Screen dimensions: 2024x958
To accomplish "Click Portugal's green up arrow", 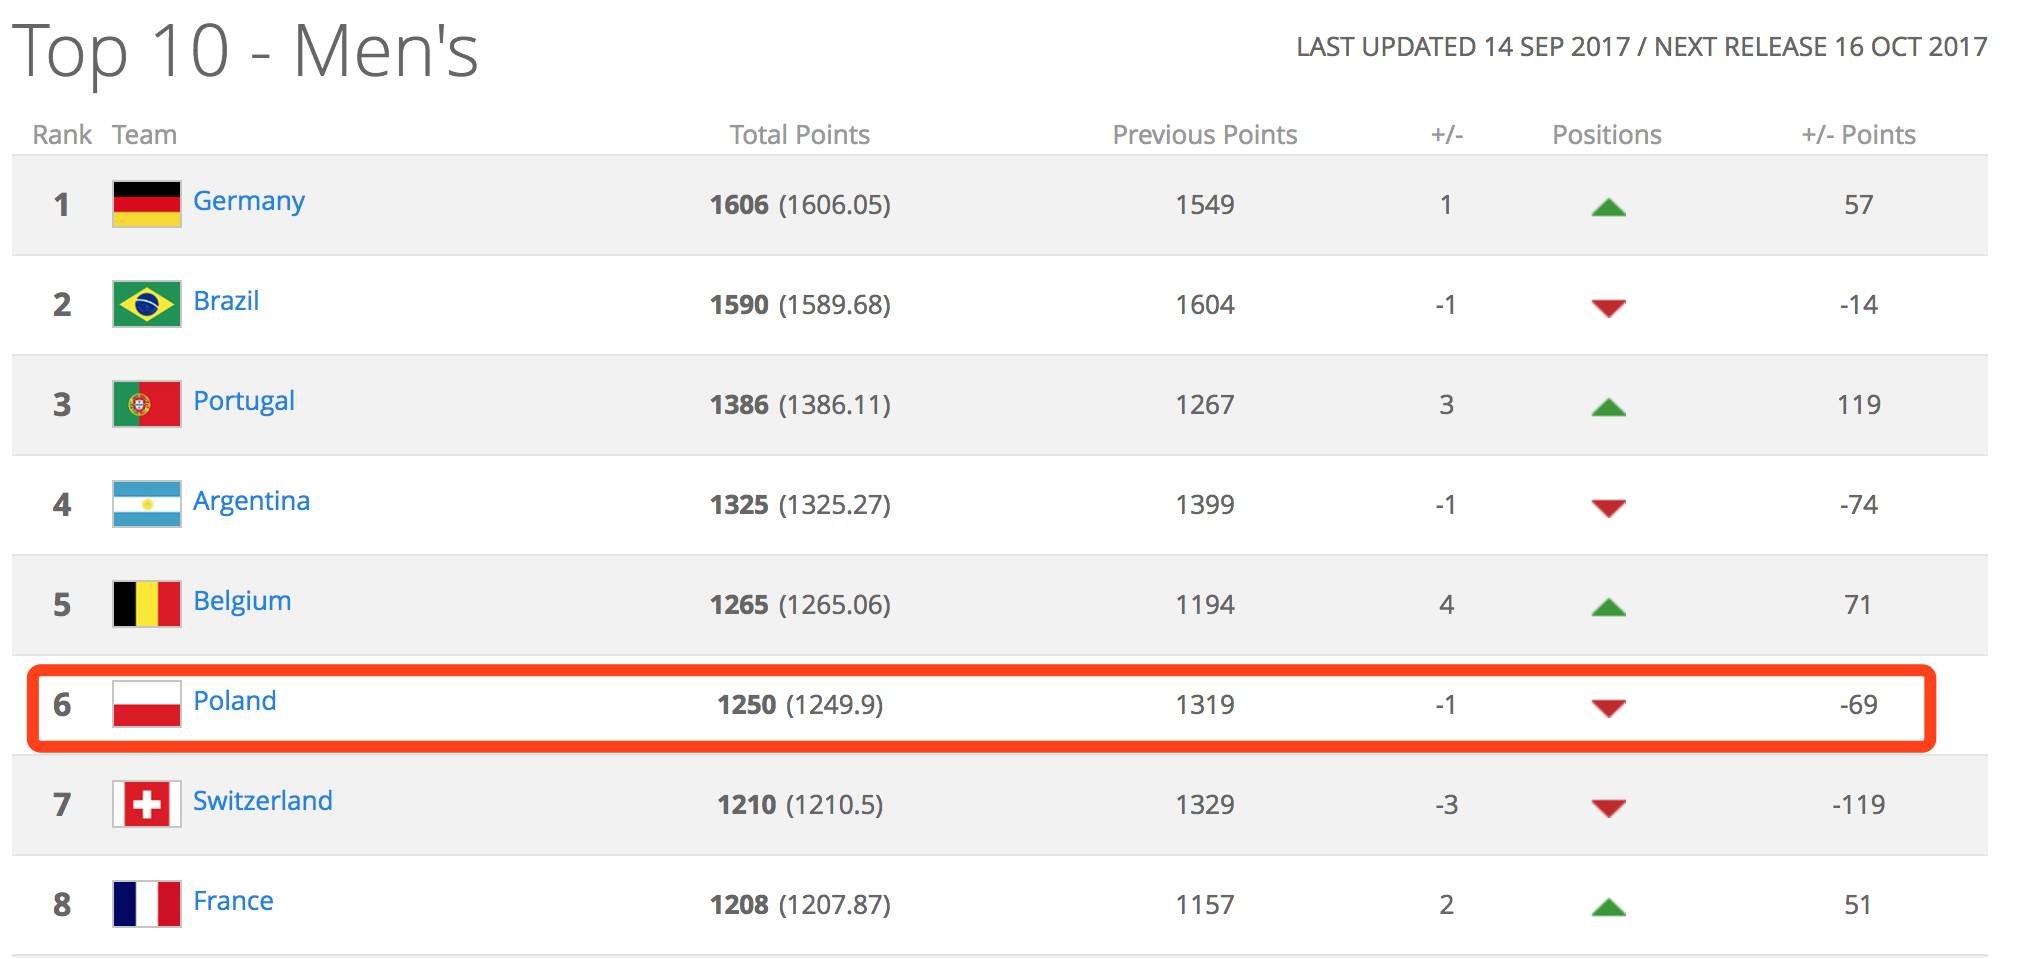I will click(1608, 408).
